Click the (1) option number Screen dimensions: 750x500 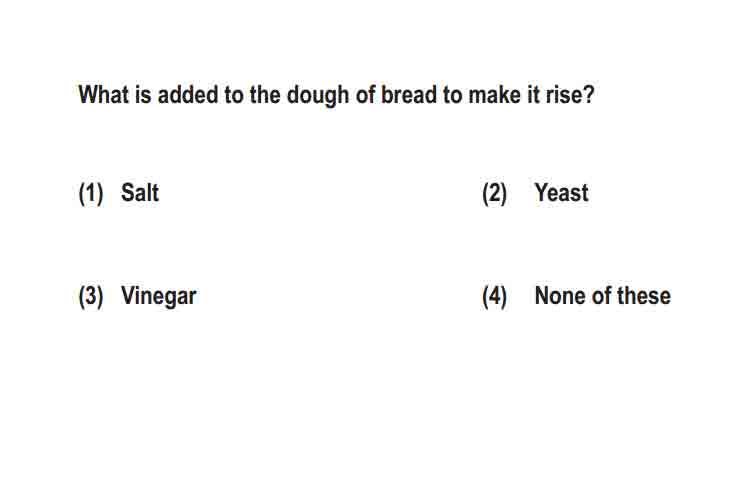pyautogui.click(x=91, y=193)
